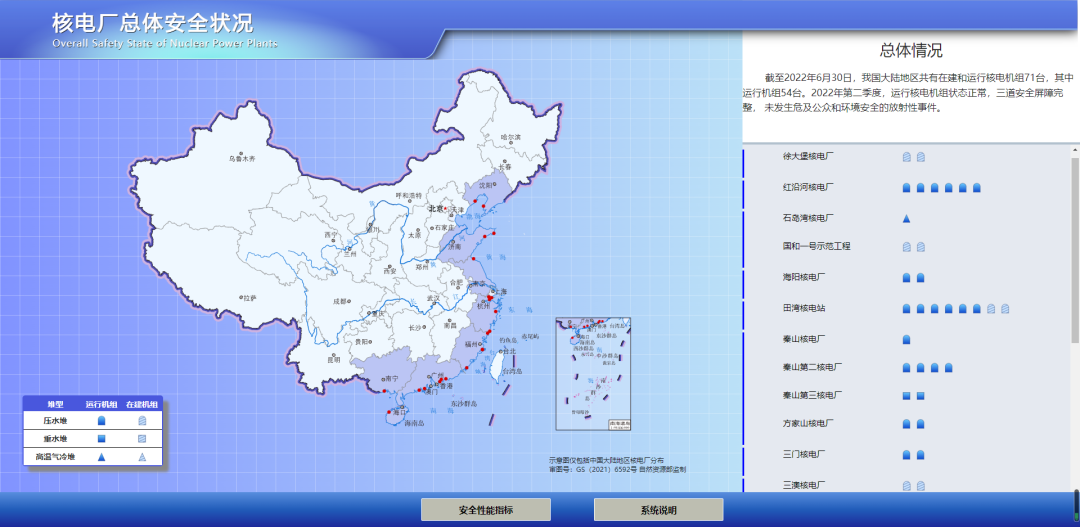Click second reactor icon of 海阳核电厂

pos(920,277)
